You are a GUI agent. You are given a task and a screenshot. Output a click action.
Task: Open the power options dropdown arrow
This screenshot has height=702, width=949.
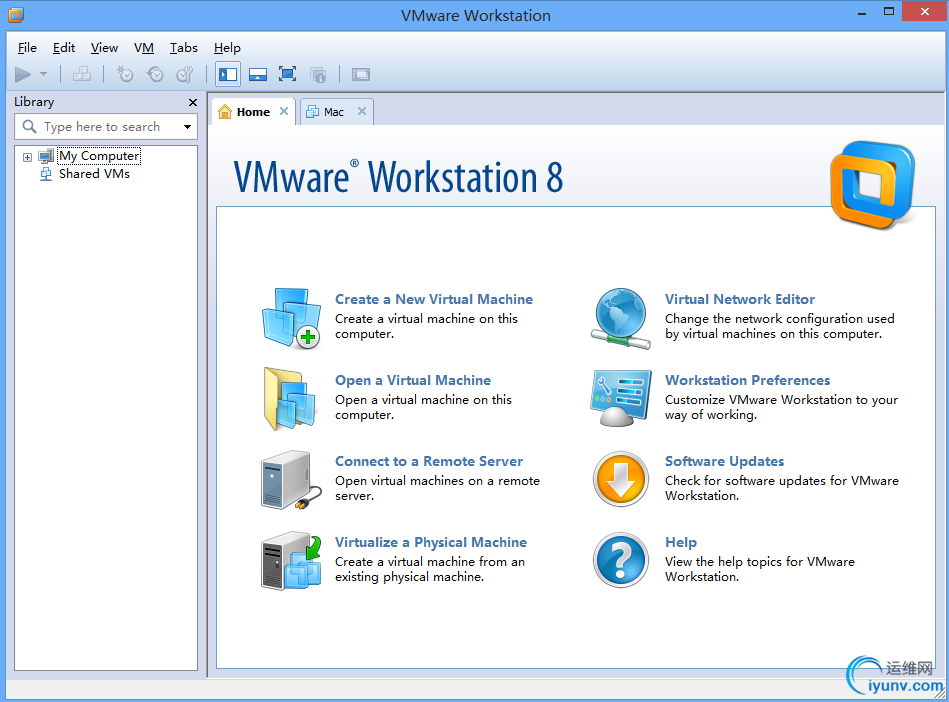coord(43,74)
